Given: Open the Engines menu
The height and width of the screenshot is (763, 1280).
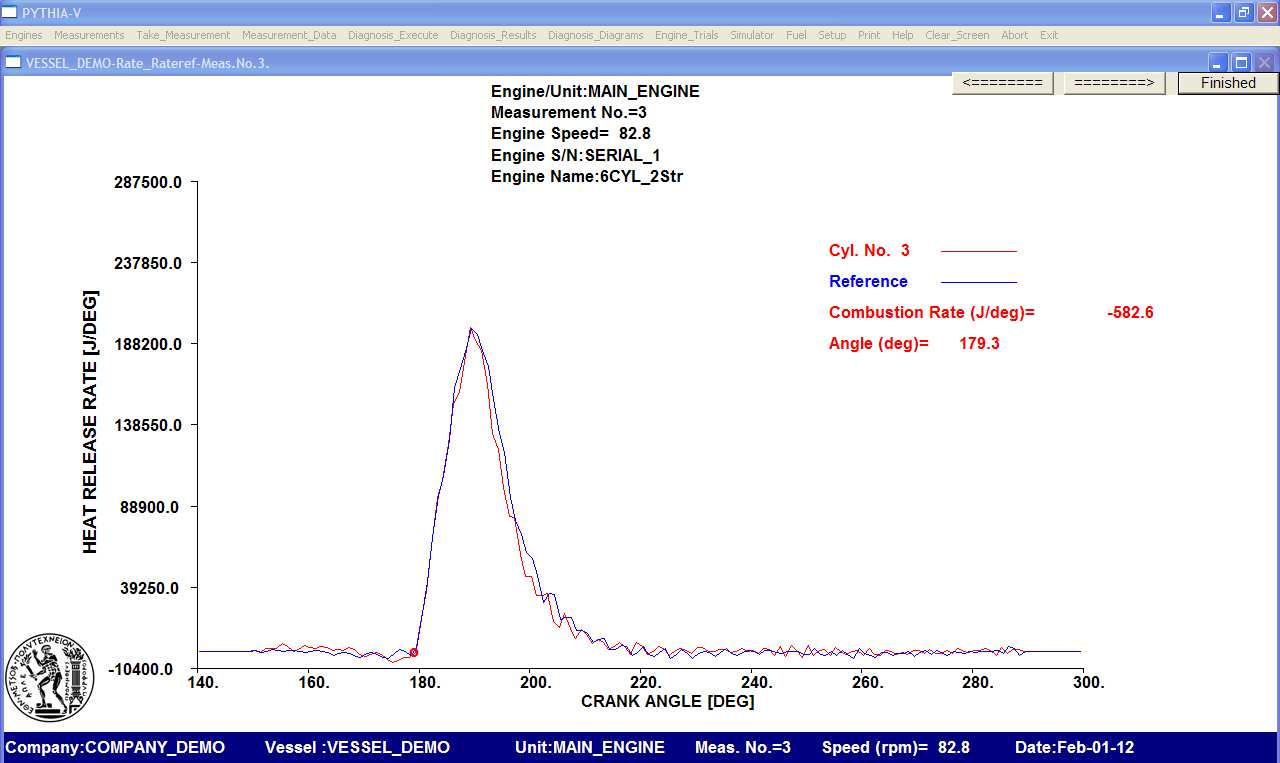Looking at the screenshot, I should (24, 35).
